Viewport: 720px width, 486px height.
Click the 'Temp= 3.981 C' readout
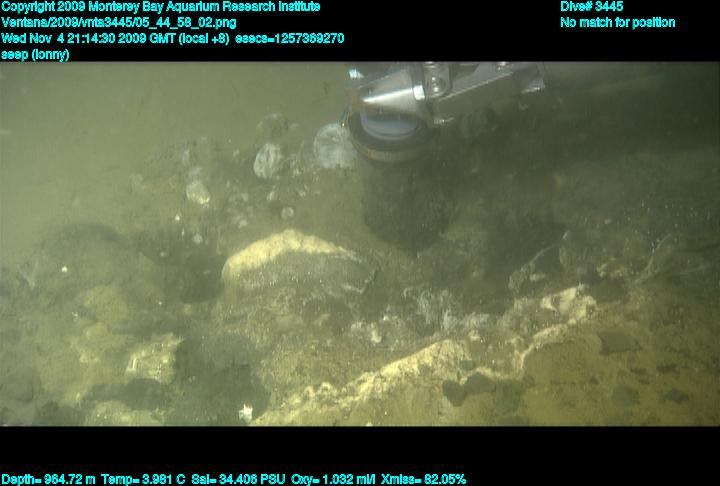click(143, 479)
